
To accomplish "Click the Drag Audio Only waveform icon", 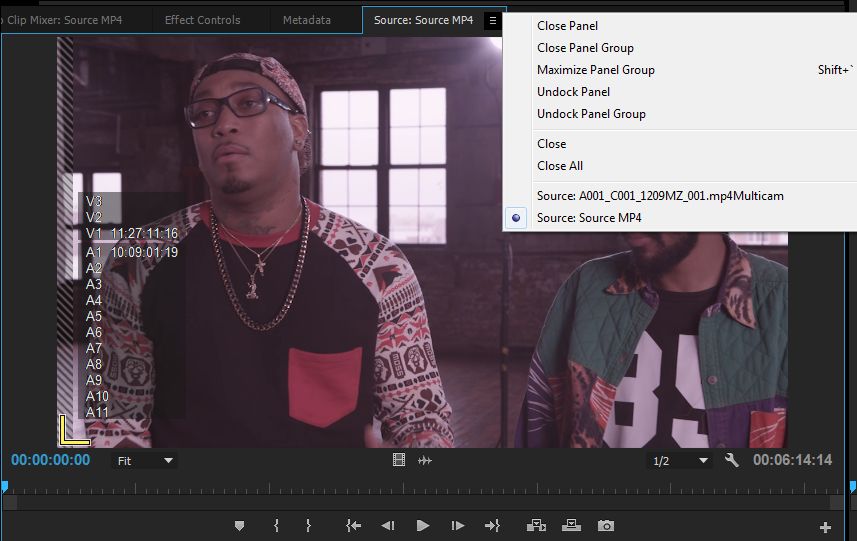I will (425, 461).
